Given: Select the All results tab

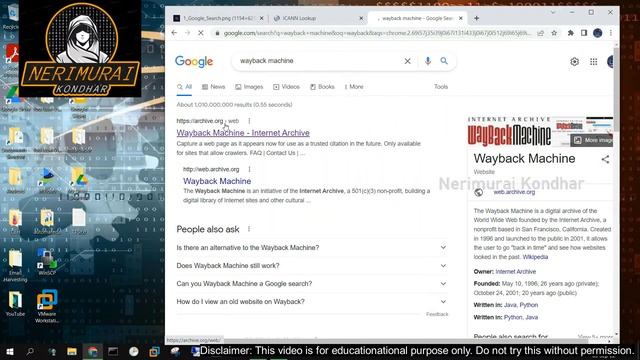Looking at the screenshot, I should coord(184,87).
